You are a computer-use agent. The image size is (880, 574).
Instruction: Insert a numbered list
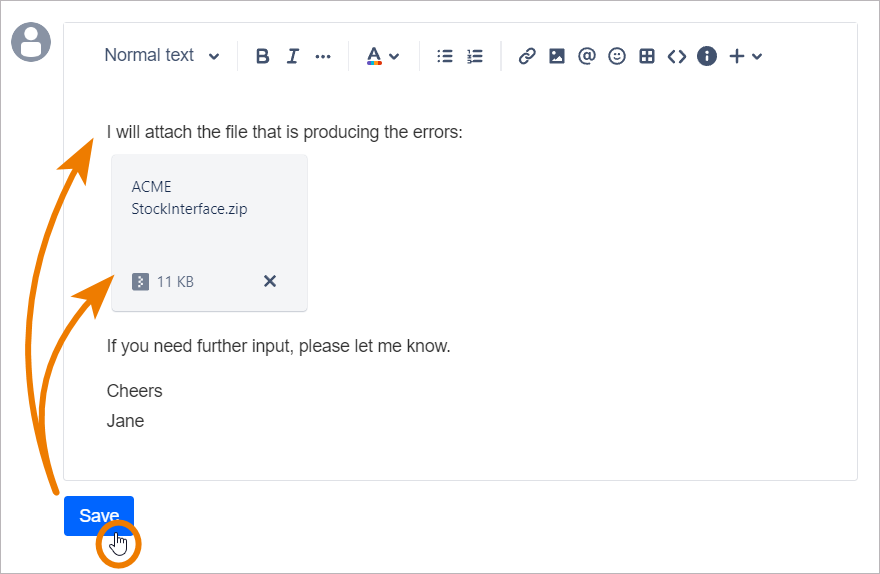pos(475,56)
